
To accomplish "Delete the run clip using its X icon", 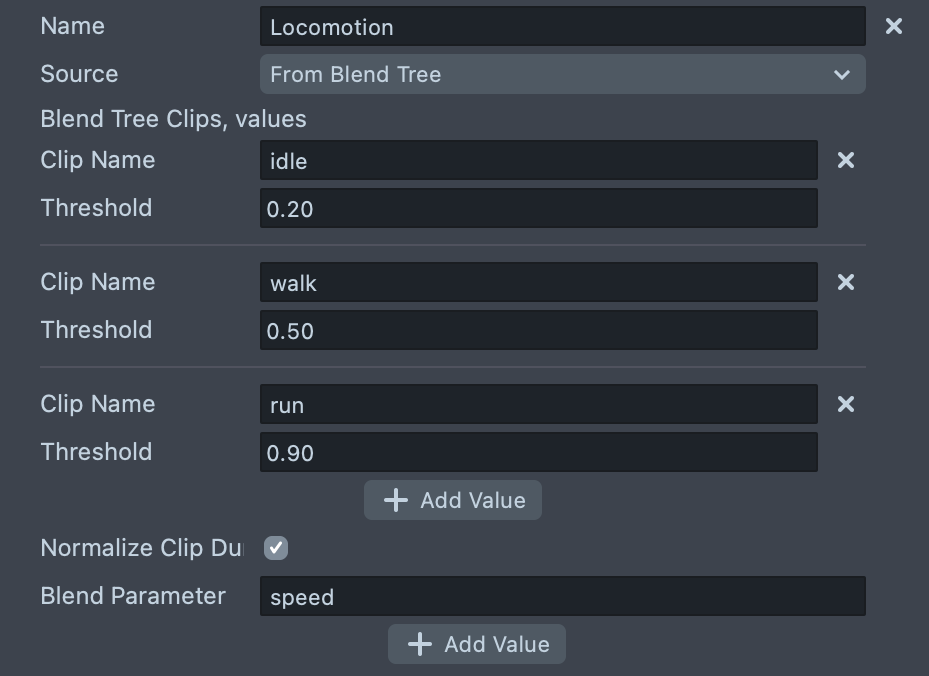I will [x=846, y=405].
